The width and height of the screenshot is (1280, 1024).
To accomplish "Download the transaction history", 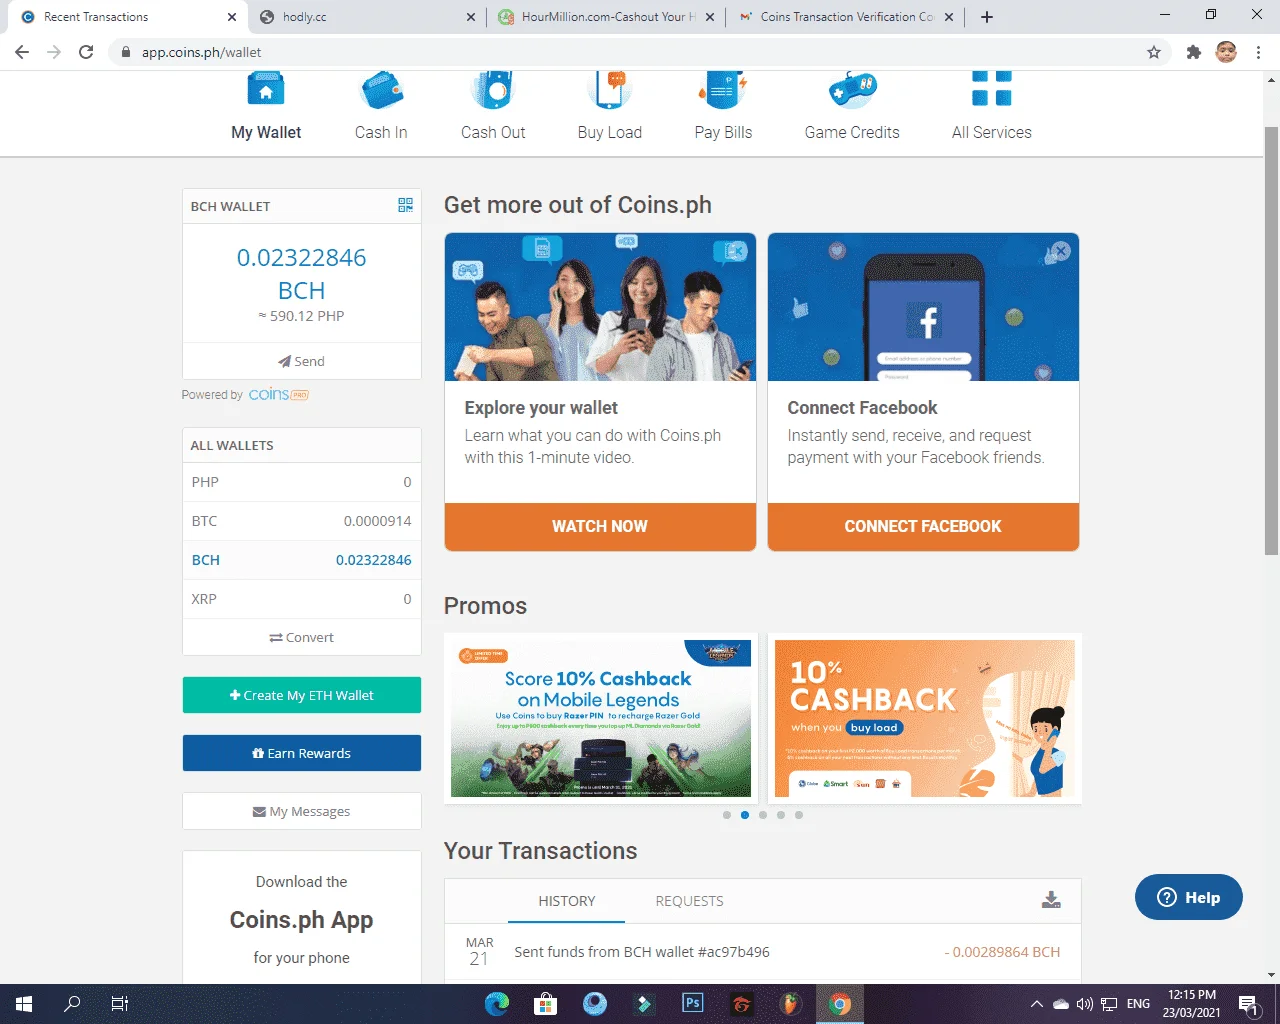I will 1051,900.
